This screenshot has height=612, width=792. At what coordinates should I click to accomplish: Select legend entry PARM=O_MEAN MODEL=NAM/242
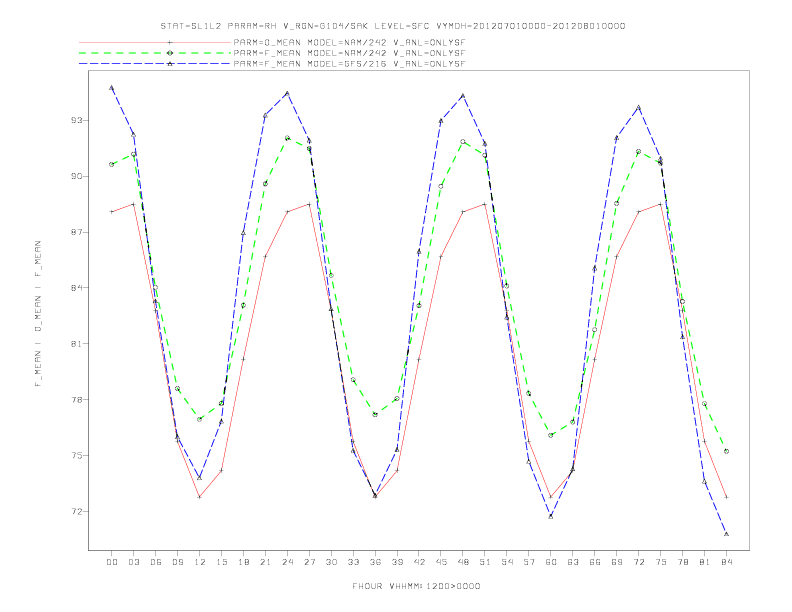click(x=349, y=42)
